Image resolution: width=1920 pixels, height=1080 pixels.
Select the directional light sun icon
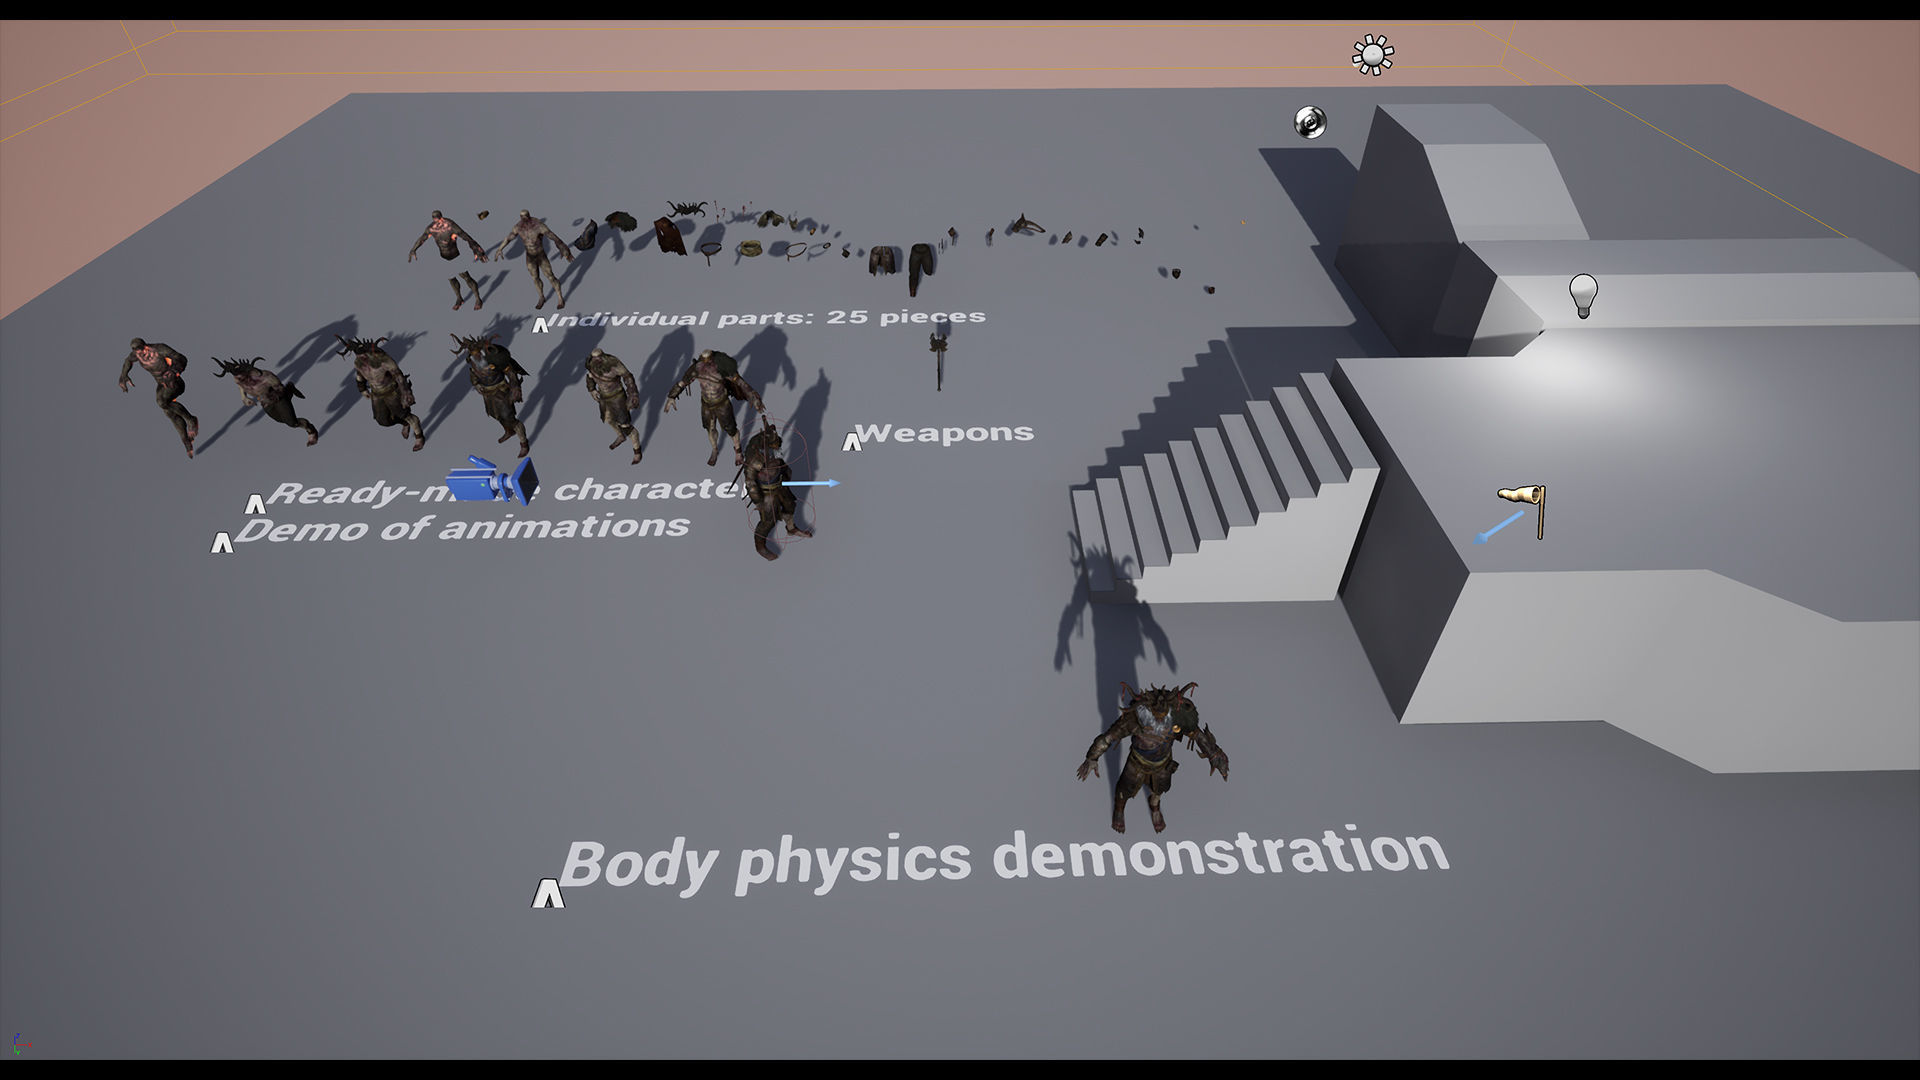tap(1372, 53)
